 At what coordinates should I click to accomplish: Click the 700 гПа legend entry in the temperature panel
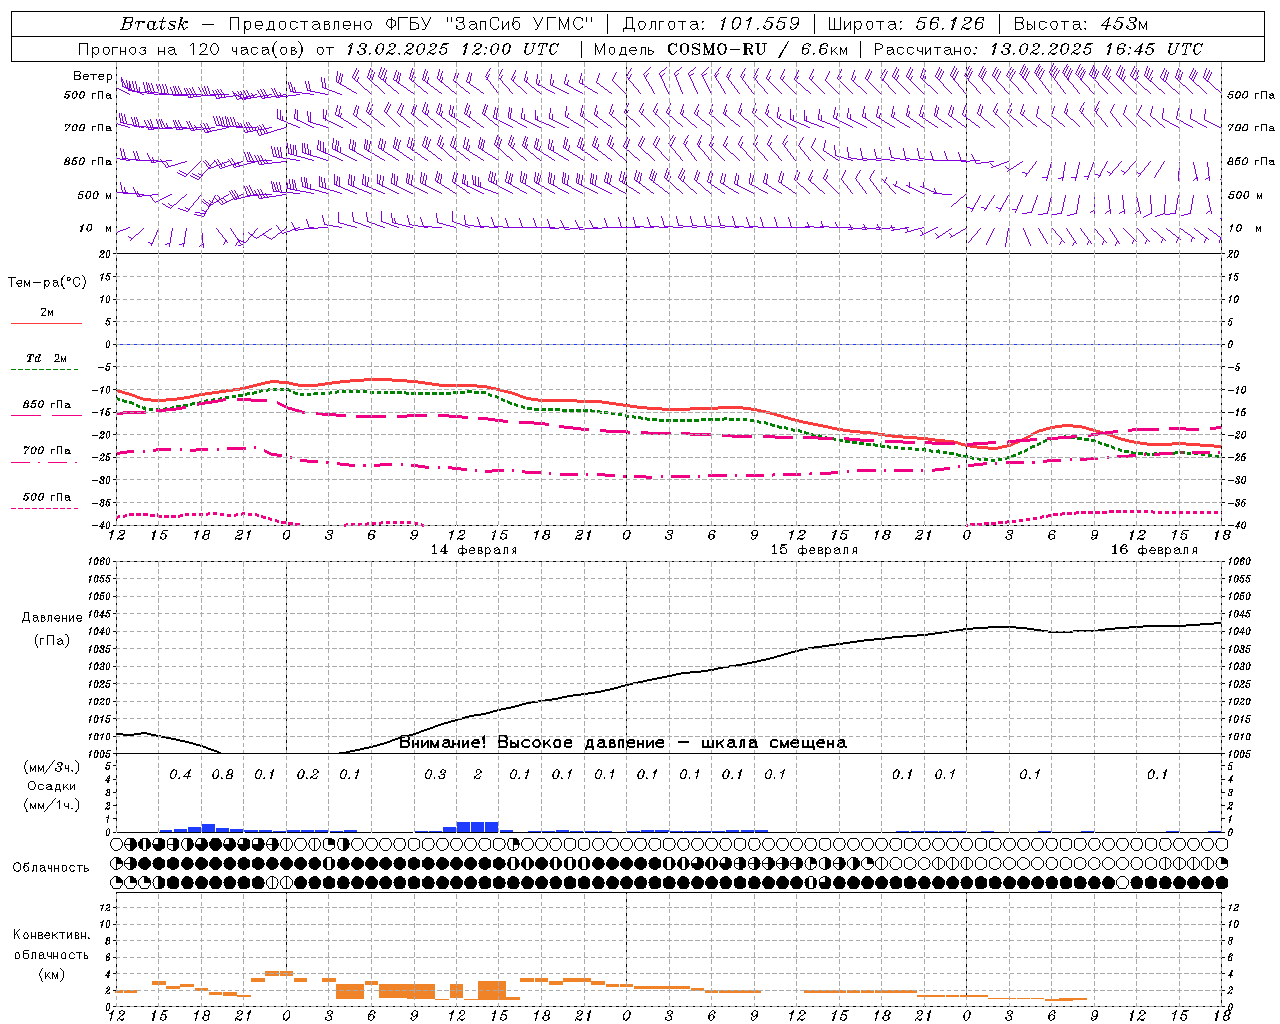click(47, 451)
